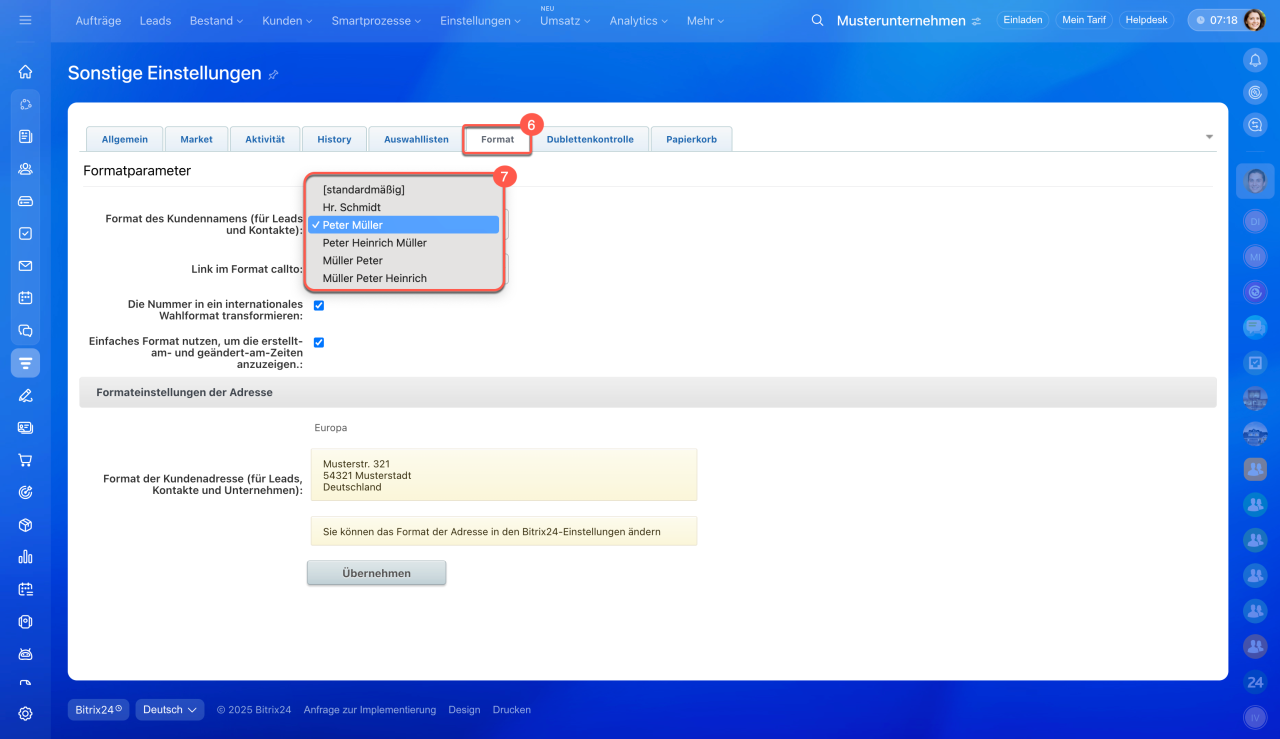This screenshot has width=1280, height=739.
Task: Click the shopping cart icon in sidebar
Action: [x=25, y=460]
